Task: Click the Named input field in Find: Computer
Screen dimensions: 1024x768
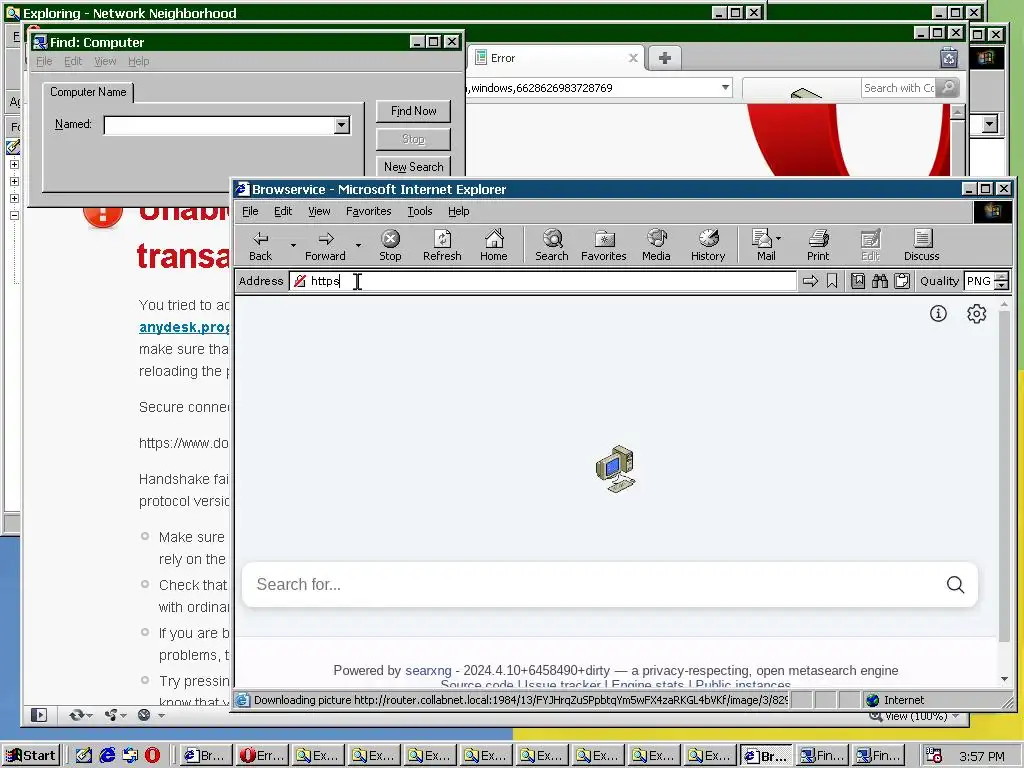Action: [x=219, y=125]
